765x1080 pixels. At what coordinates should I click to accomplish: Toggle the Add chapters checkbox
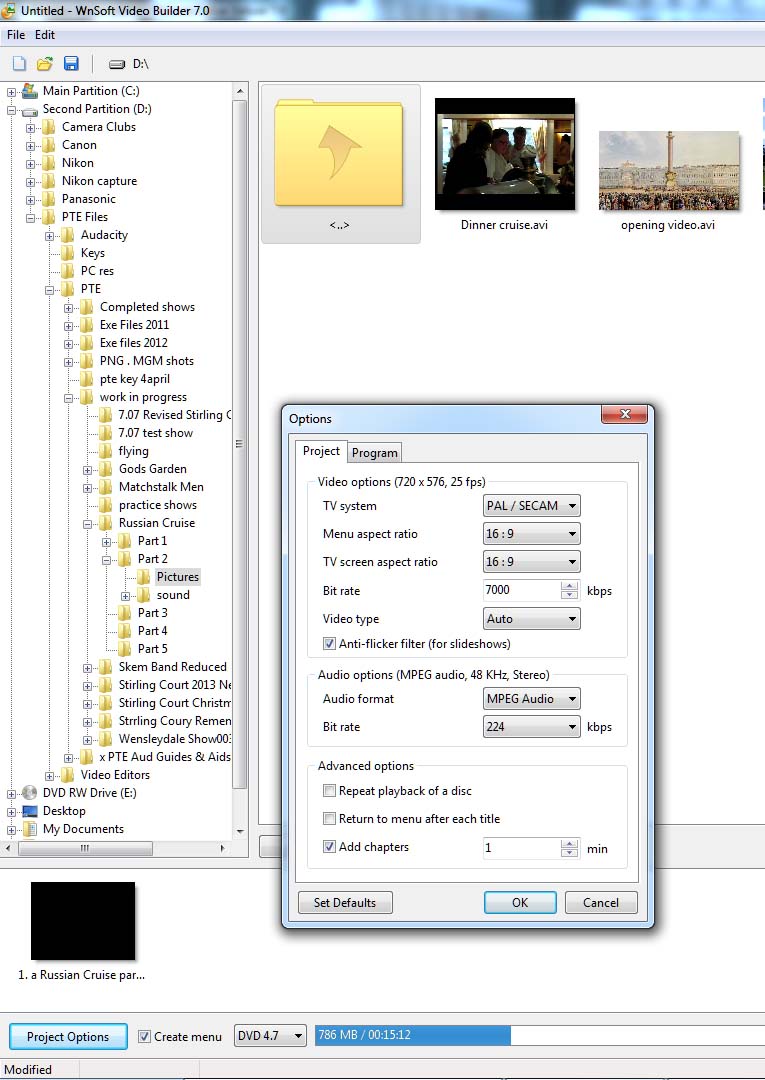tap(329, 847)
